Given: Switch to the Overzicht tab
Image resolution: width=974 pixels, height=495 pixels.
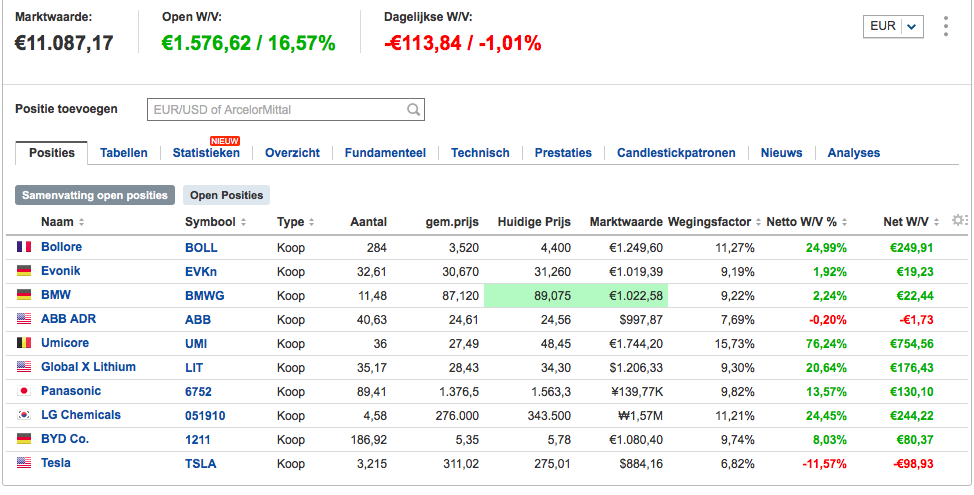Looking at the screenshot, I should (293, 153).
